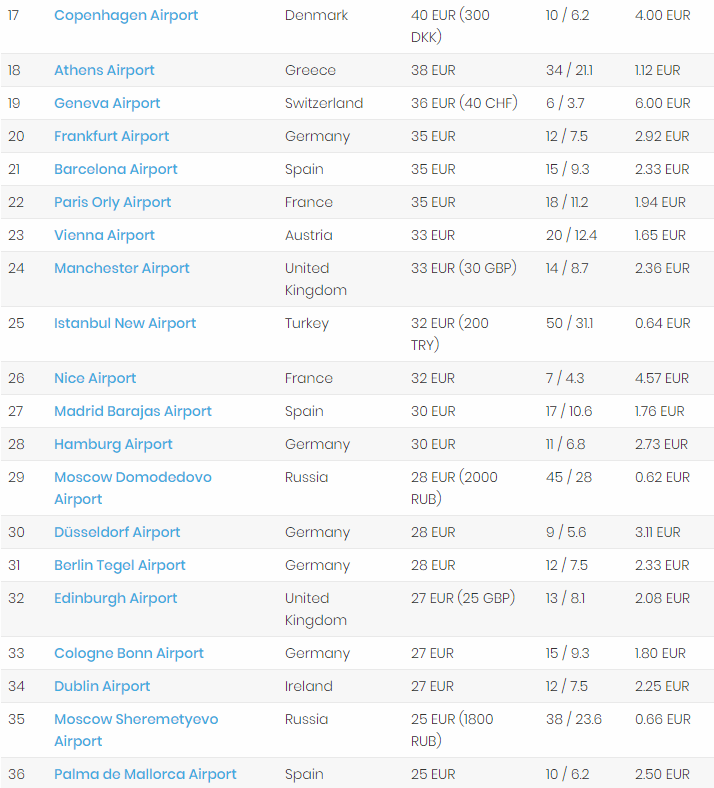714x788 pixels.
Task: Click the Edinburgh Airport link
Action: (x=115, y=598)
